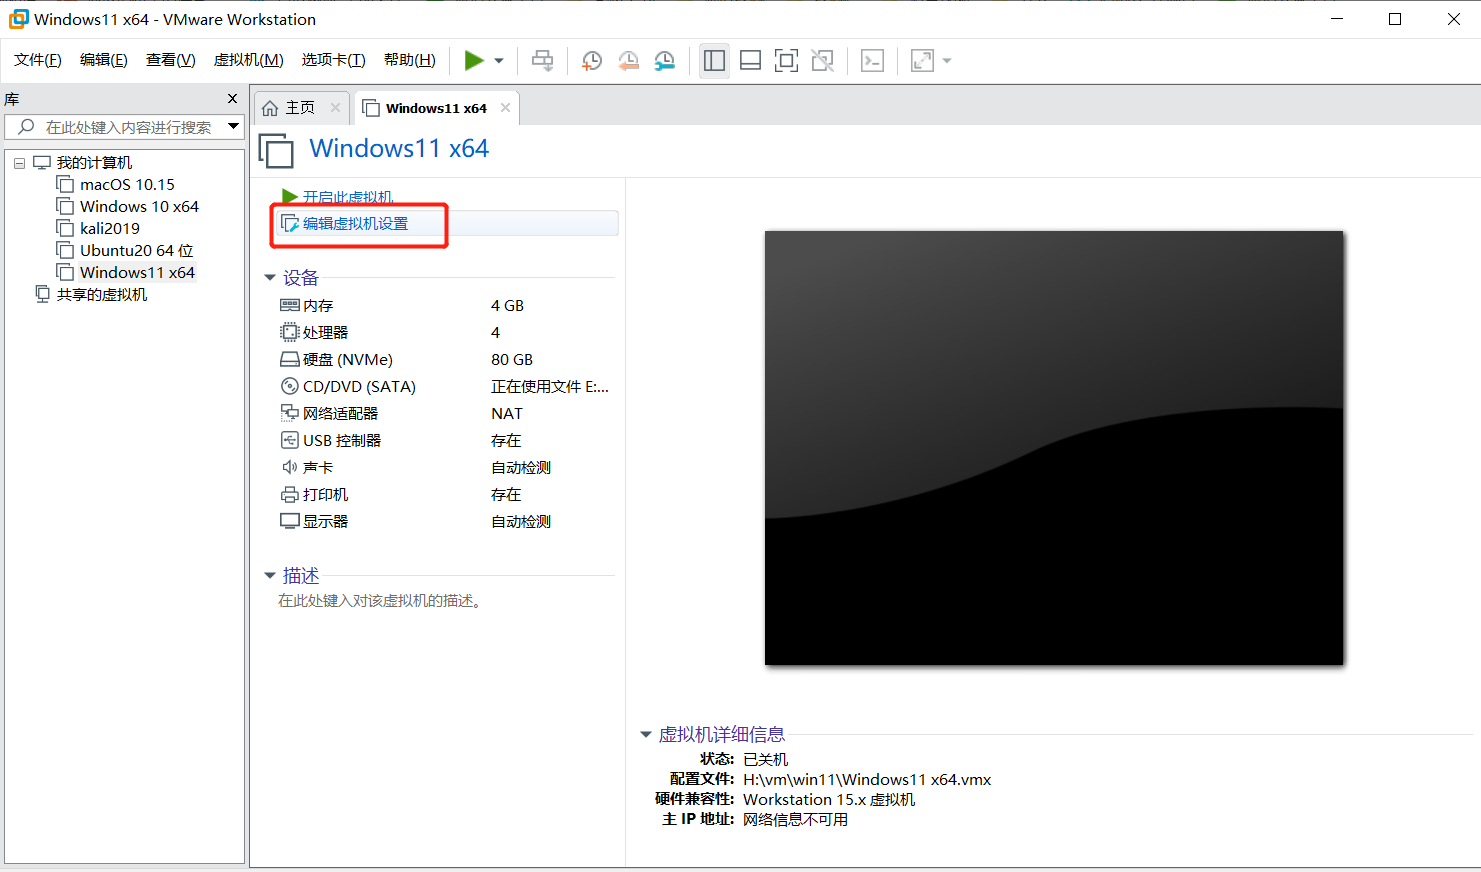The height and width of the screenshot is (872, 1481).
Task: Open the 查看(V) menu
Action: tap(171, 60)
